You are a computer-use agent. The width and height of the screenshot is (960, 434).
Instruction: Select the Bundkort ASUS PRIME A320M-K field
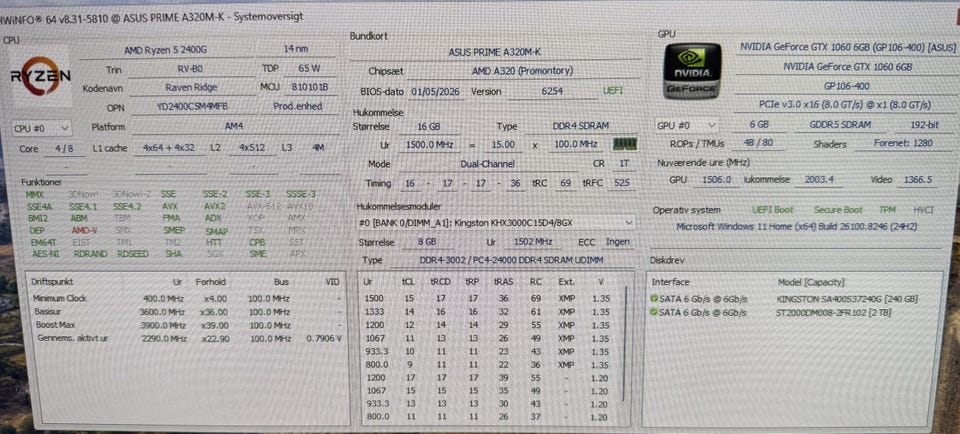(x=495, y=52)
